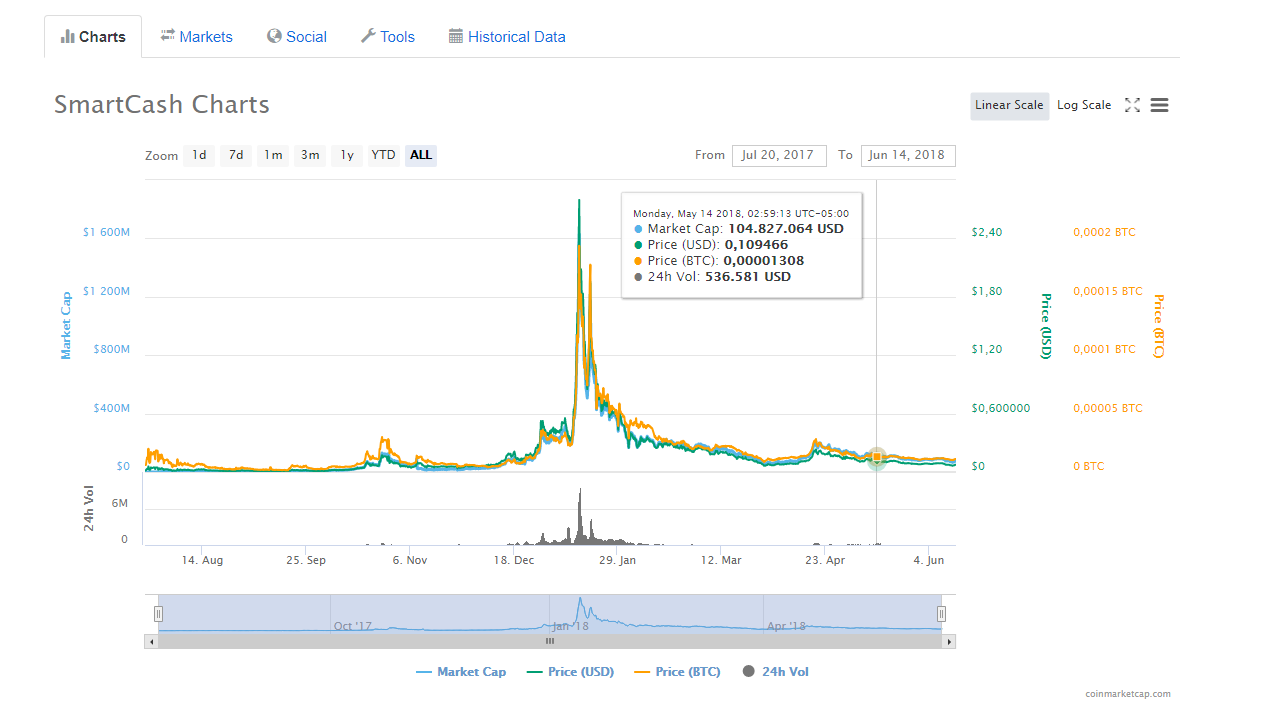Set zoom range to 1m
The height and width of the screenshot is (710, 1276).
[x=273, y=155]
